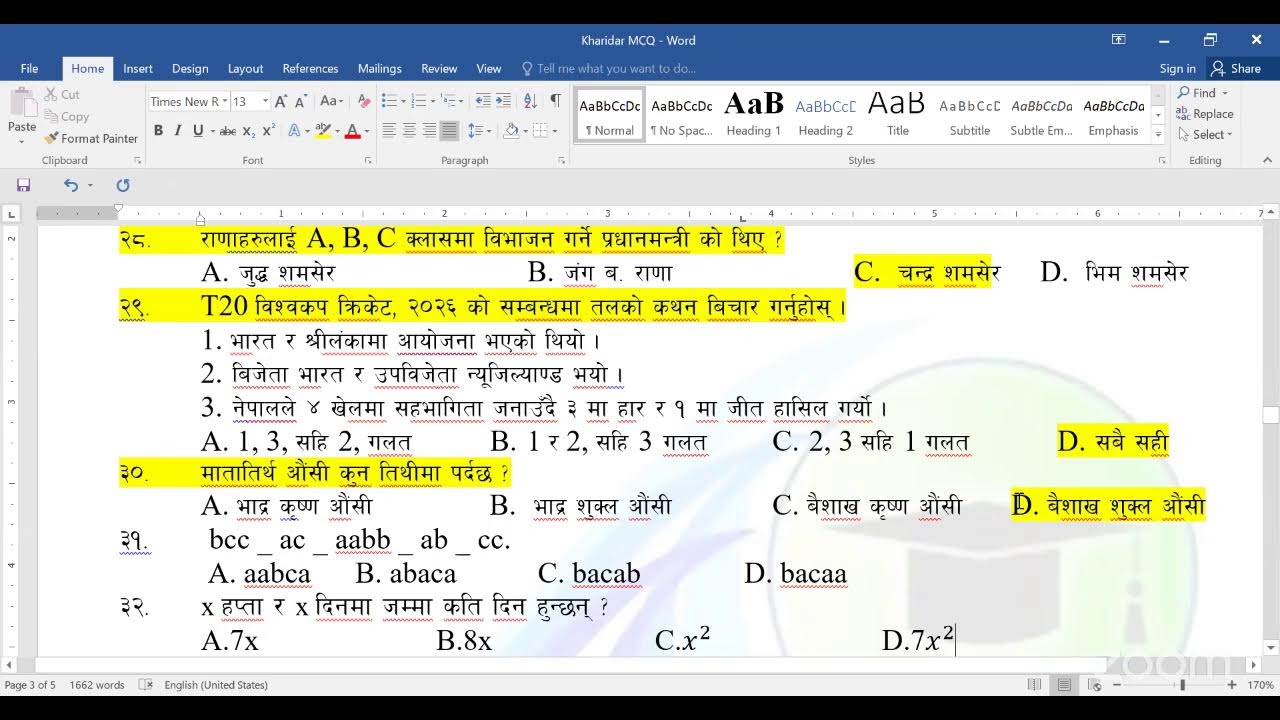Viewport: 1280px width, 720px height.
Task: Switch to the Layout tab
Action: (x=245, y=69)
